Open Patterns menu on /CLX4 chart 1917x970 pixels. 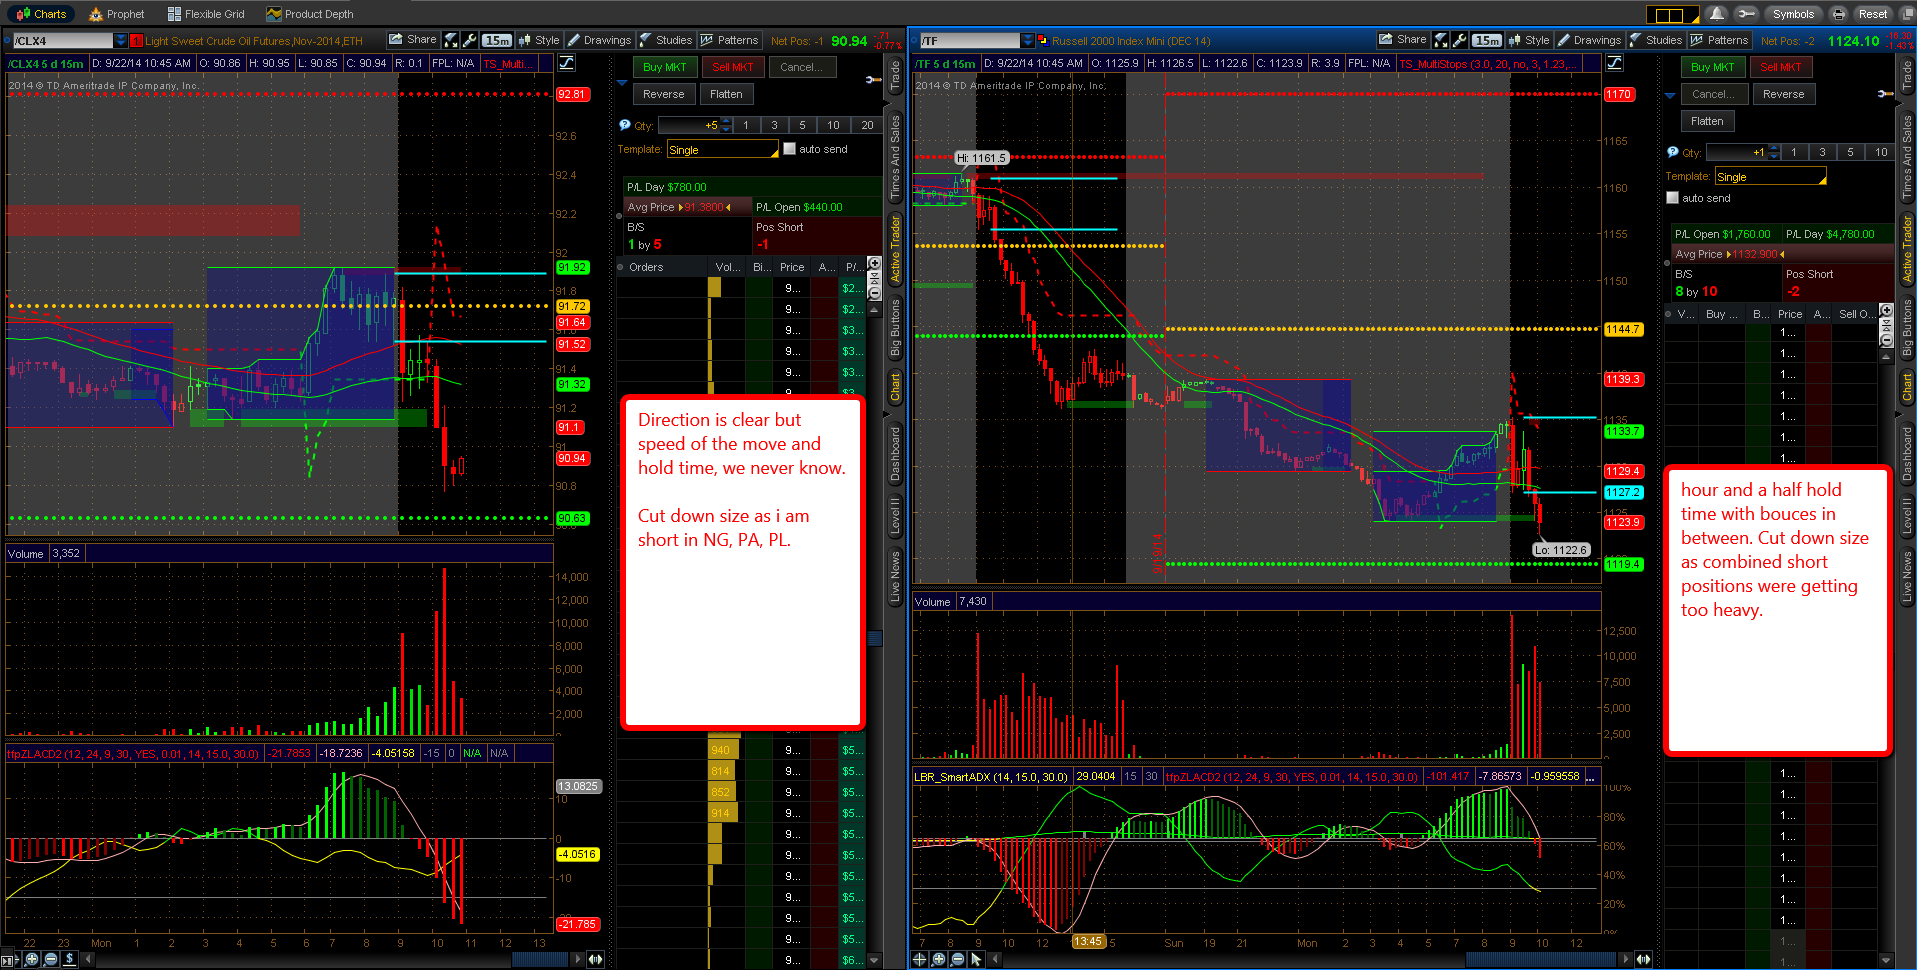coord(730,40)
